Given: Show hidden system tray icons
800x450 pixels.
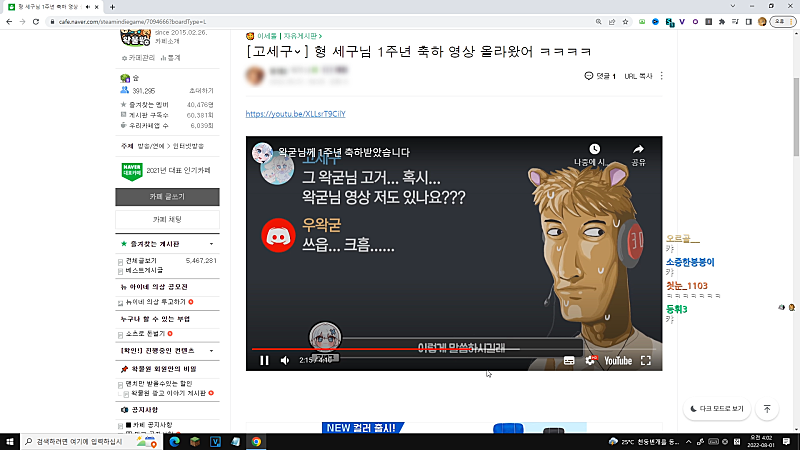Looking at the screenshot, I should coord(689,442).
